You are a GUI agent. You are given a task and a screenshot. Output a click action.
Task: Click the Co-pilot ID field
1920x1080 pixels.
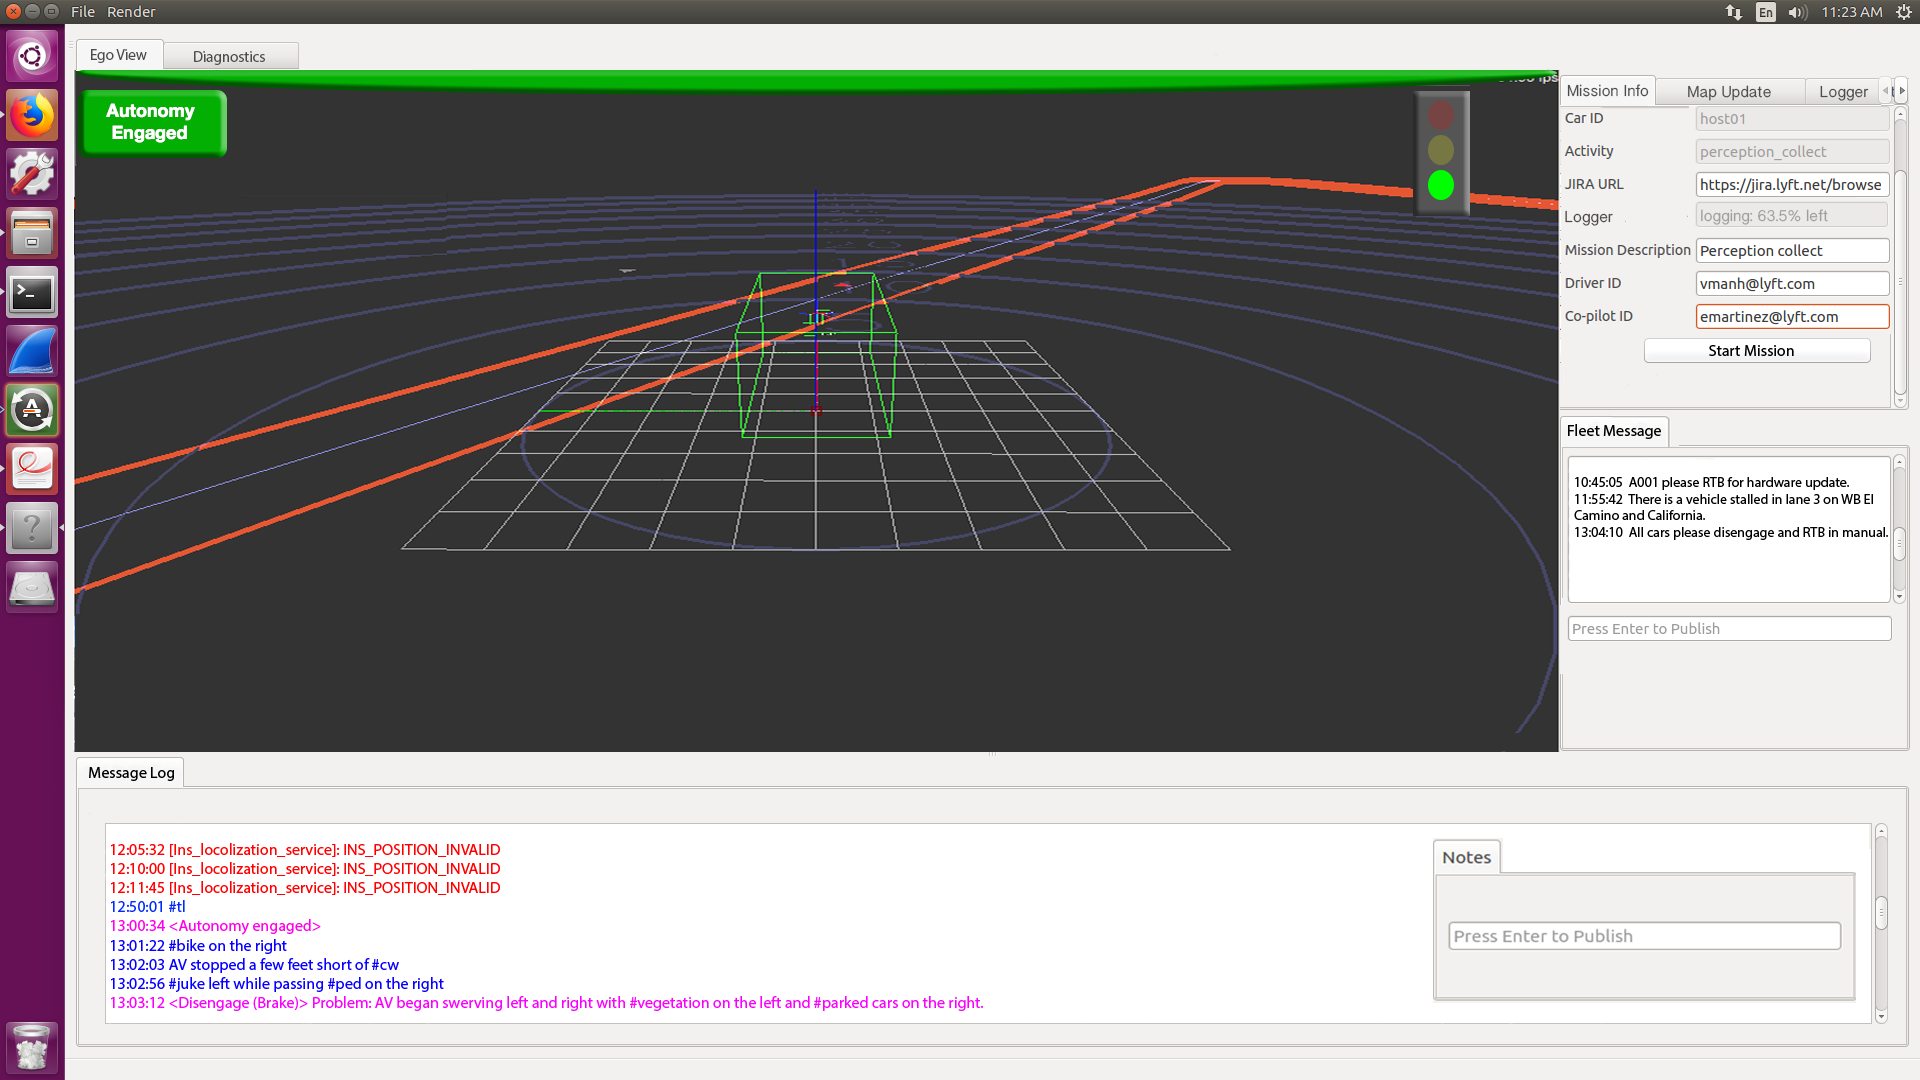(1791, 317)
